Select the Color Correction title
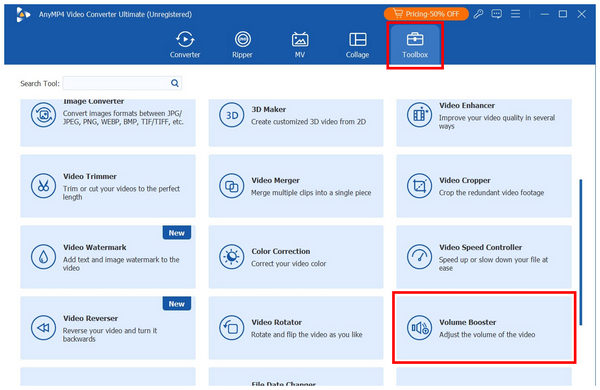 tap(280, 251)
